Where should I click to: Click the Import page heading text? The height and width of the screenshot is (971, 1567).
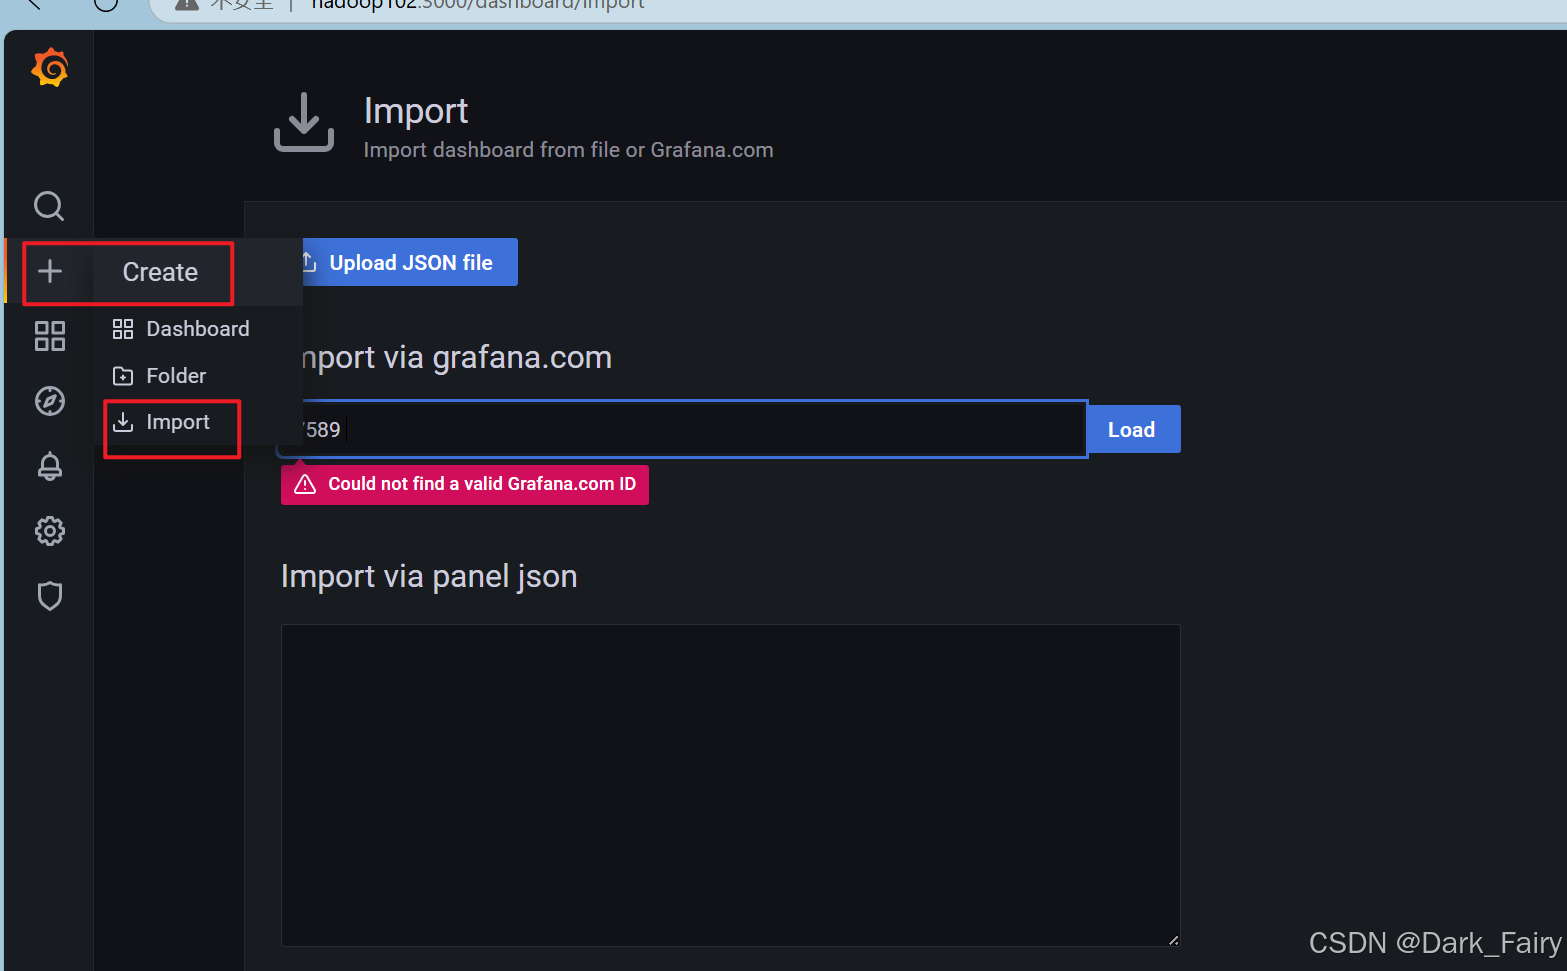click(416, 111)
